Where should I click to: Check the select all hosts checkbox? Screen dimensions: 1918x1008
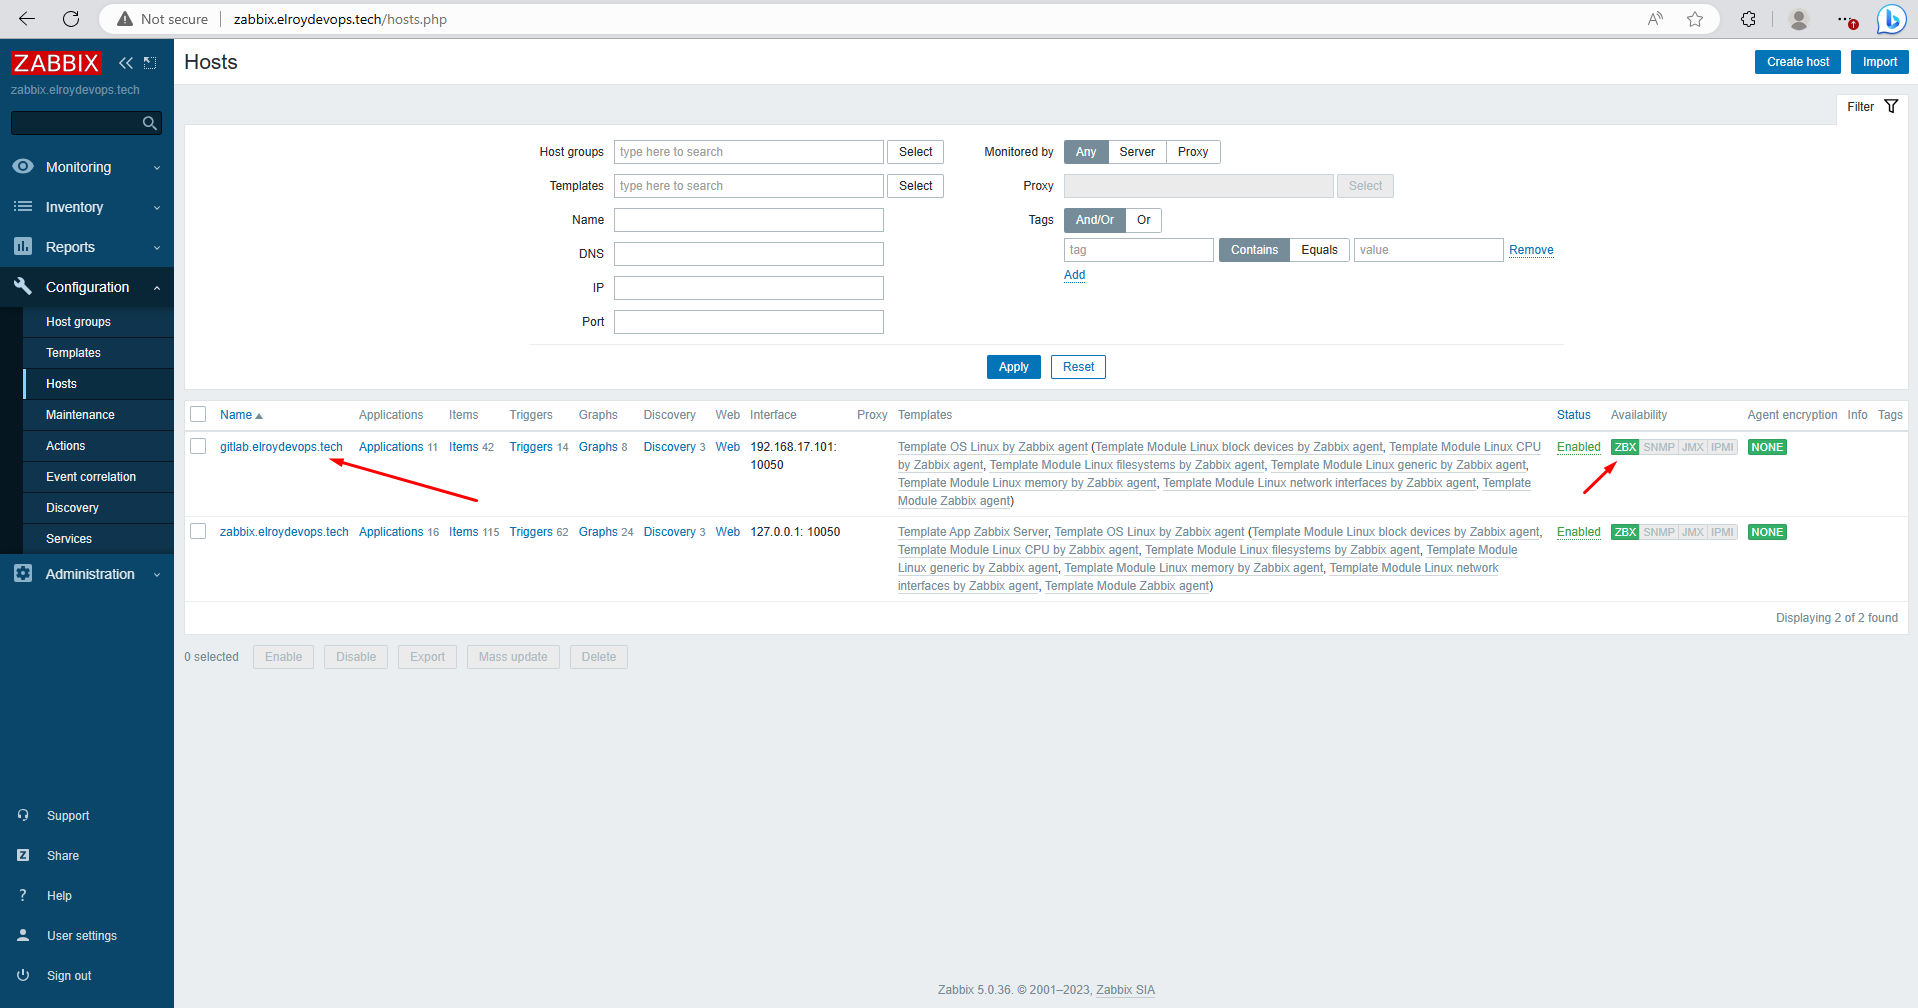click(198, 414)
